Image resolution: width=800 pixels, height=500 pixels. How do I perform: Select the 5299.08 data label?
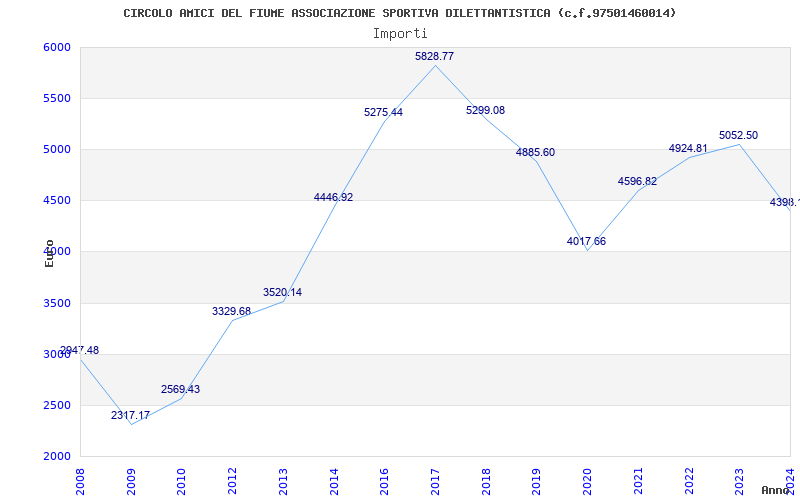485,110
